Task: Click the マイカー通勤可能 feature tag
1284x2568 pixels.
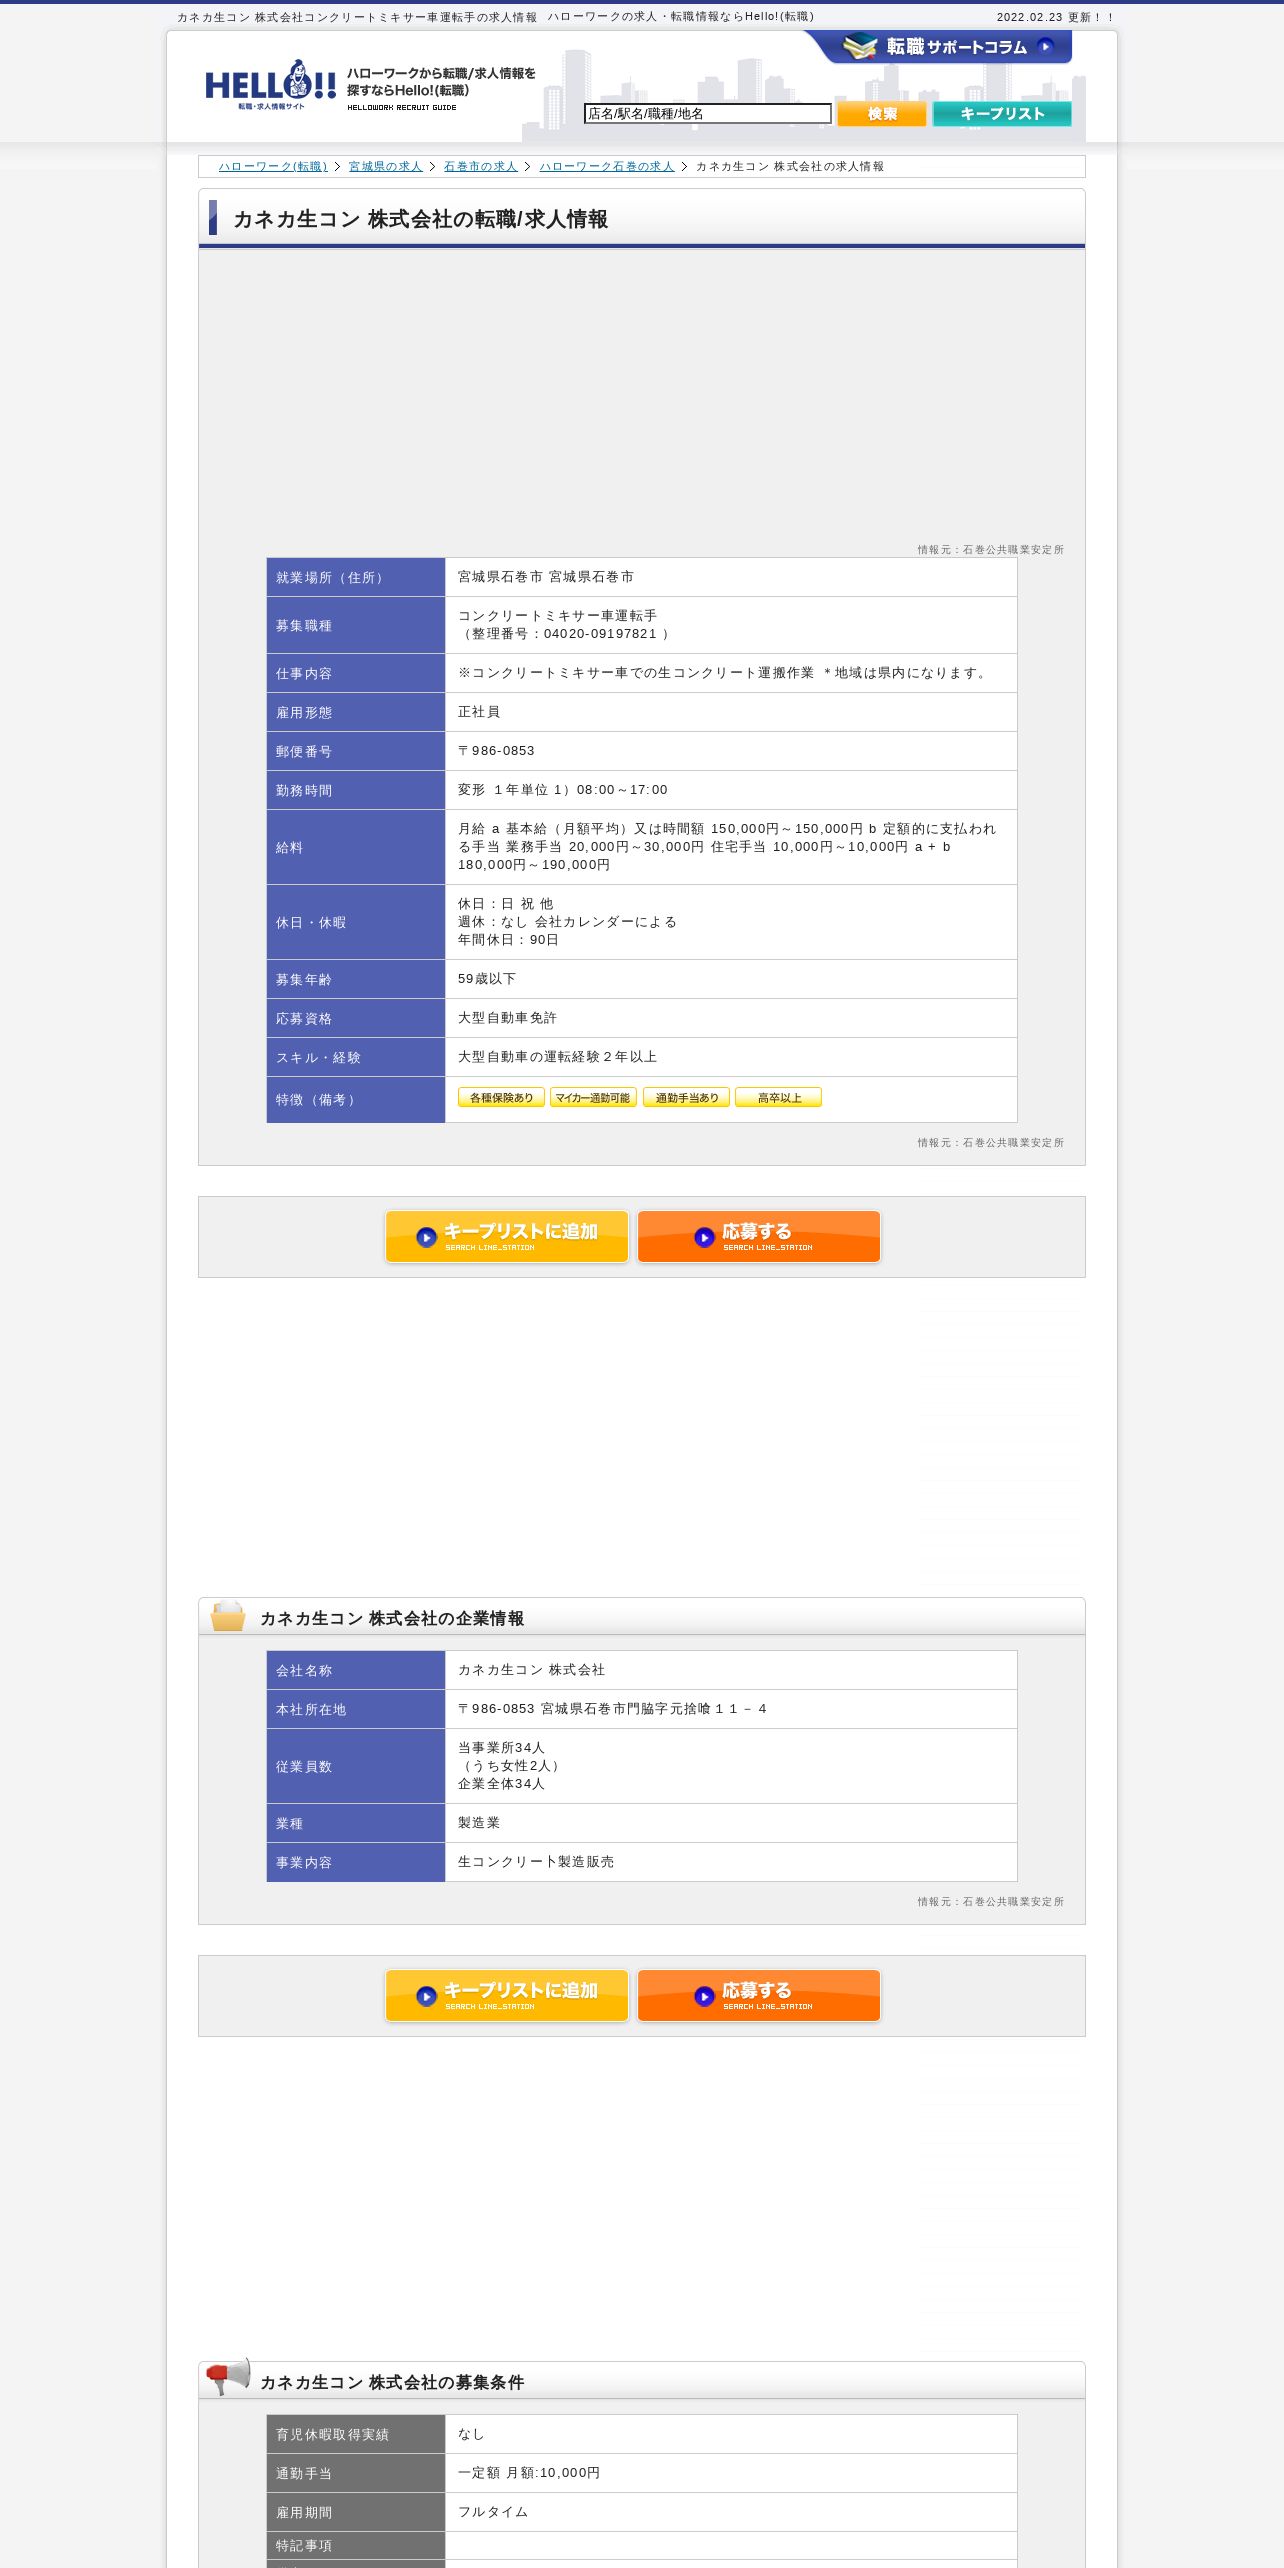Action: pyautogui.click(x=593, y=1097)
